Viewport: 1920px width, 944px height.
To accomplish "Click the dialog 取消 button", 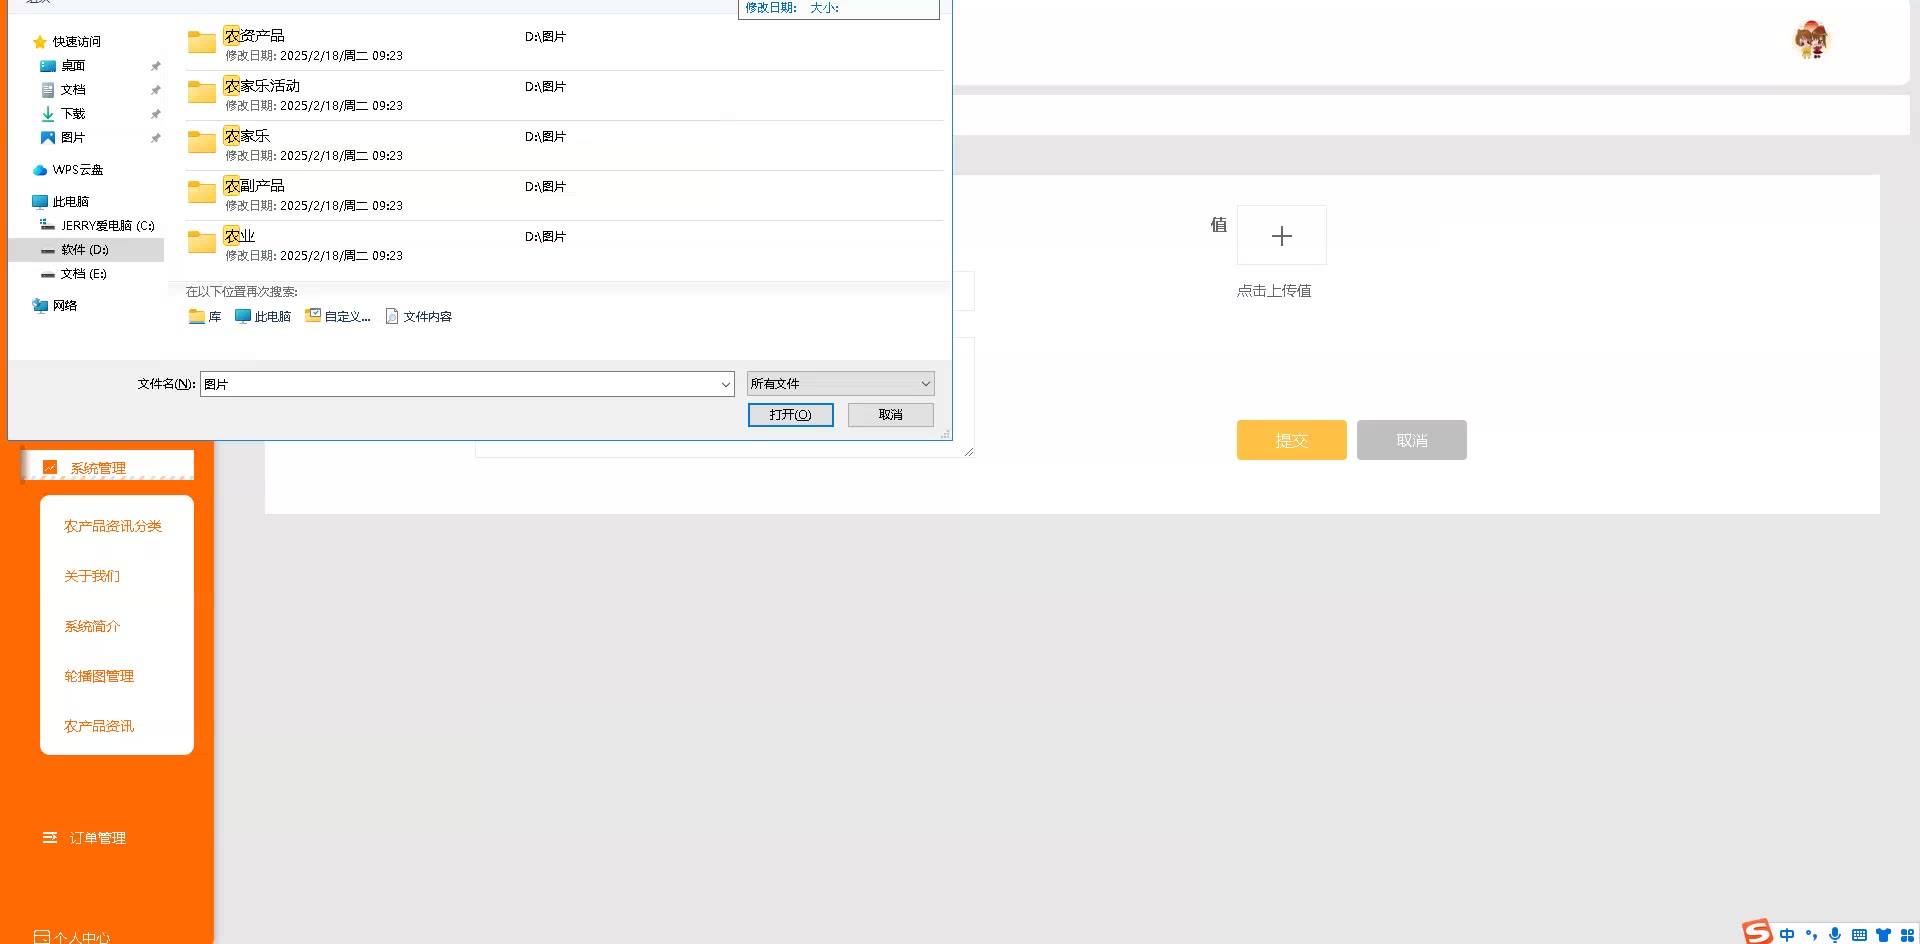I will [891, 415].
